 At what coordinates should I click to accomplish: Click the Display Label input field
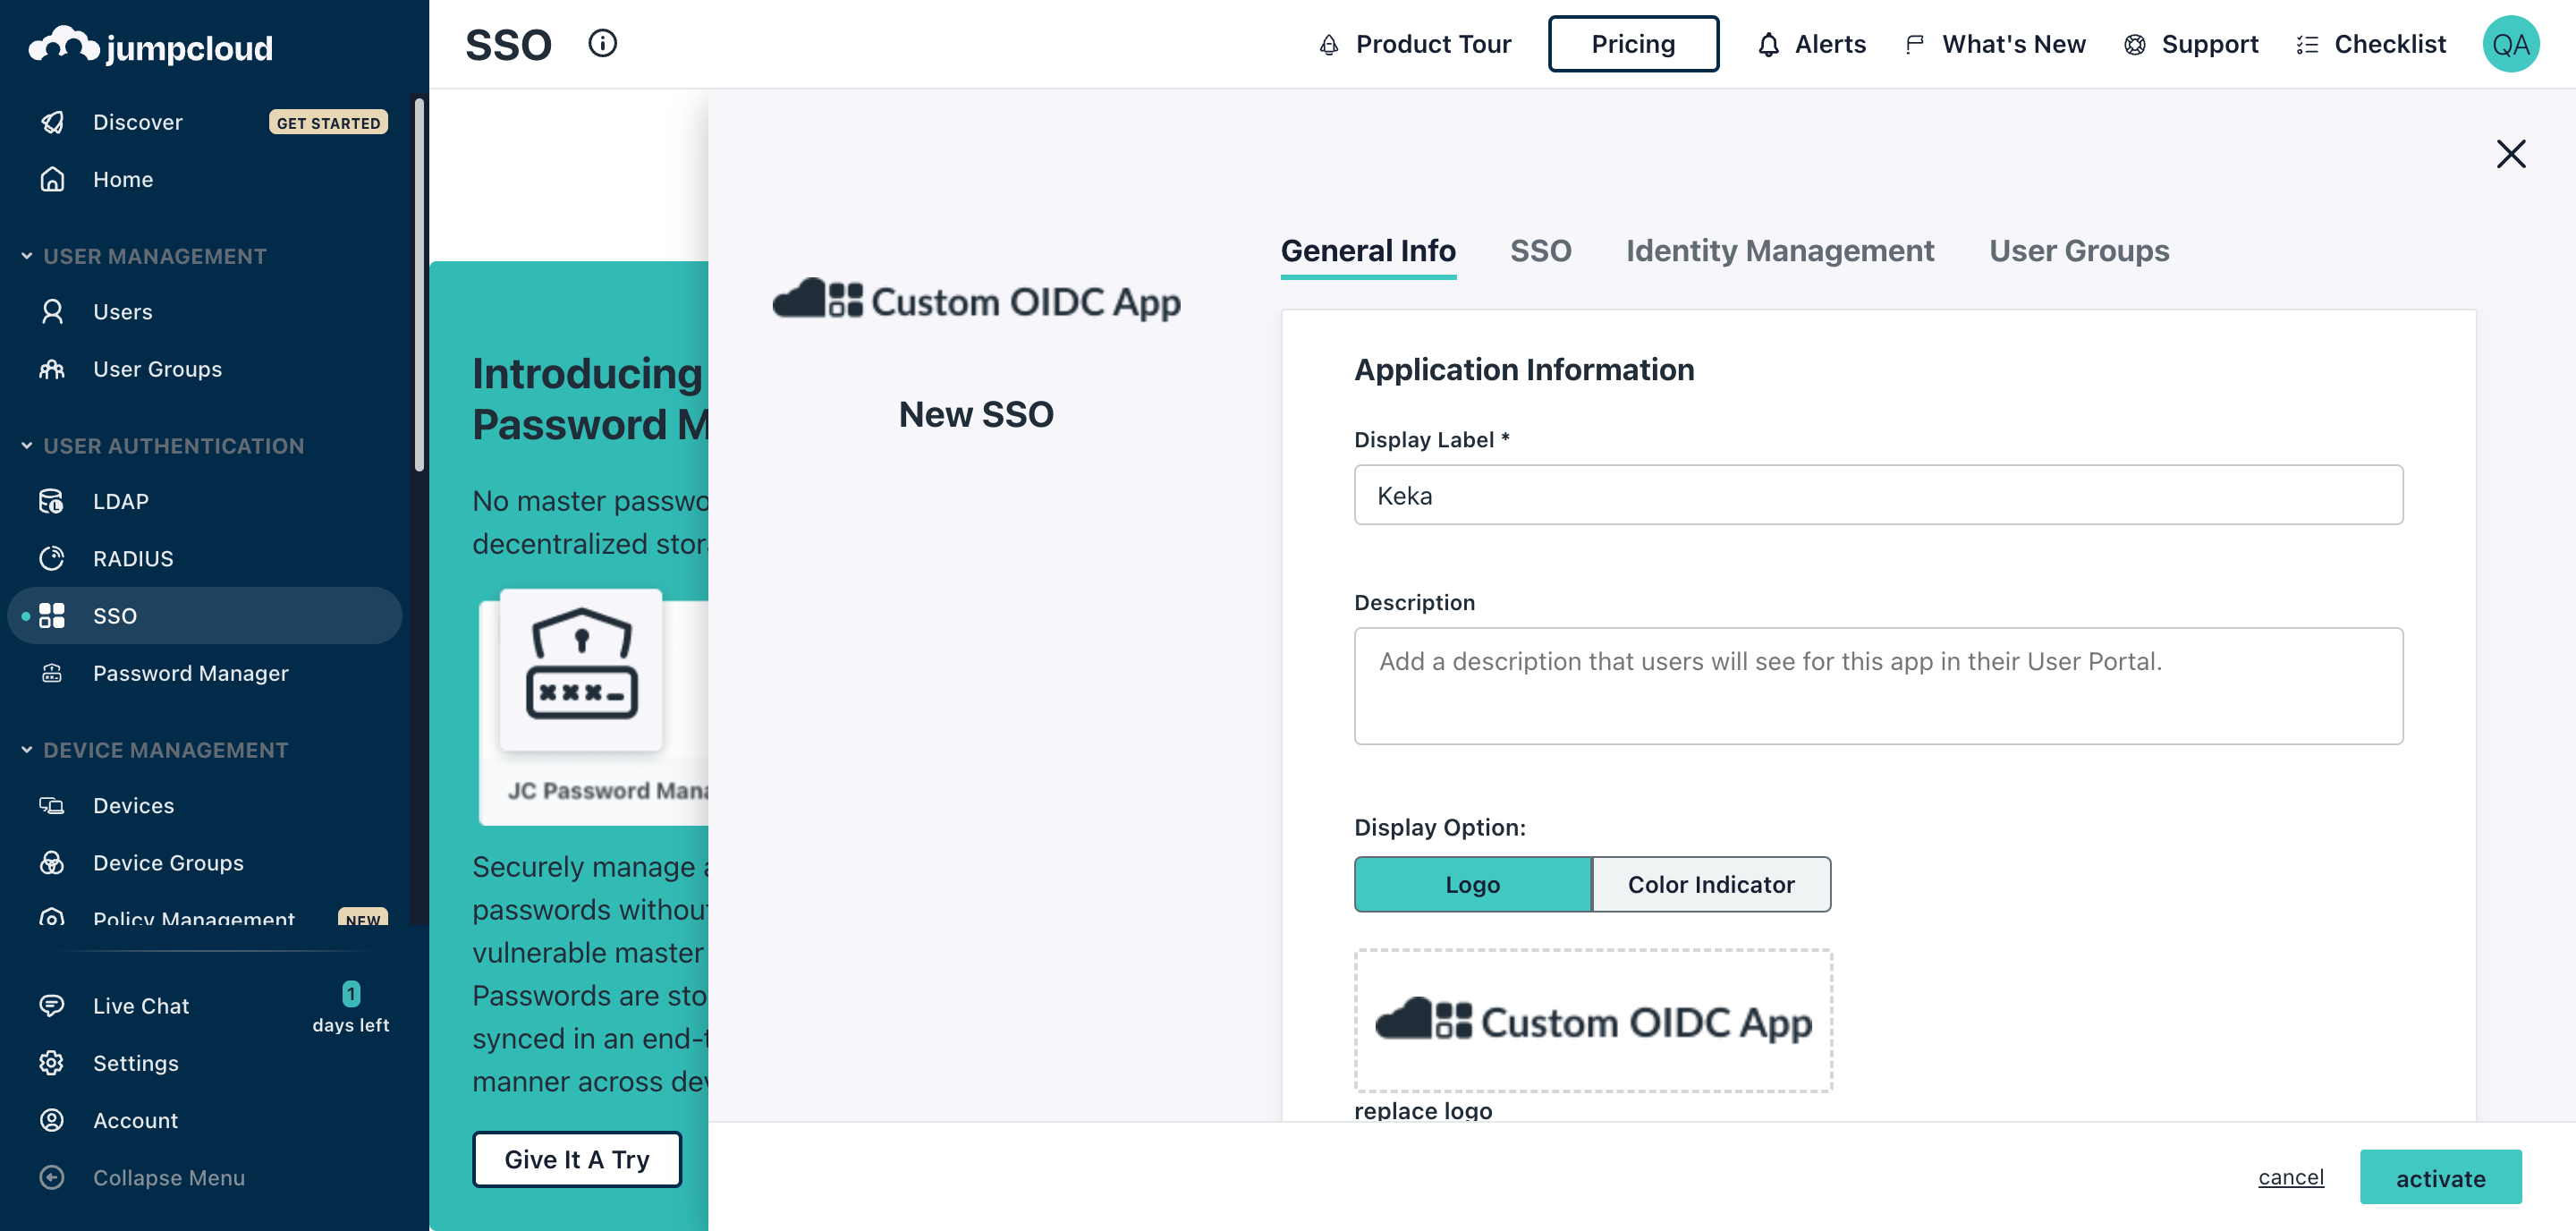[1877, 495]
